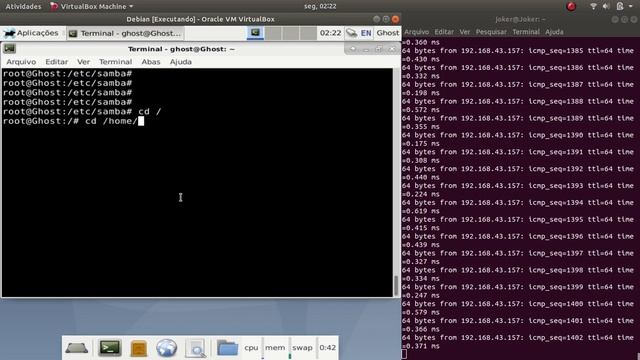The width and height of the screenshot is (640, 360).
Task: Open VirtualBox Machine app menu
Action: pos(92,6)
